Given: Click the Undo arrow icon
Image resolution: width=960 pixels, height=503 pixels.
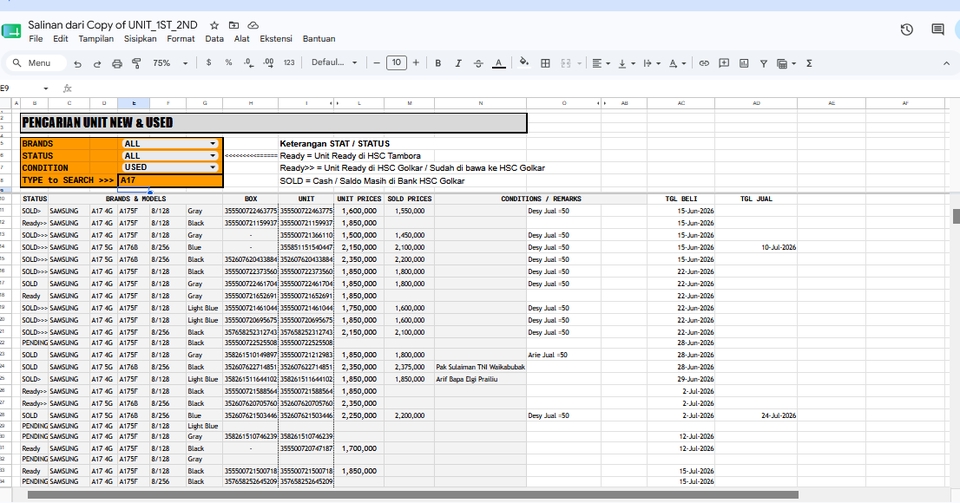Looking at the screenshot, I should [x=77, y=63].
